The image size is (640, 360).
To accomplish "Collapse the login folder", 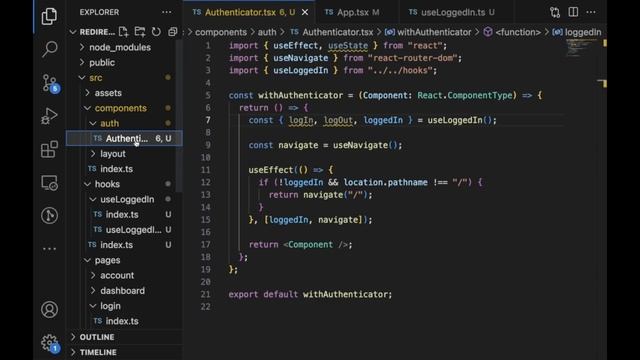I will point(110,306).
